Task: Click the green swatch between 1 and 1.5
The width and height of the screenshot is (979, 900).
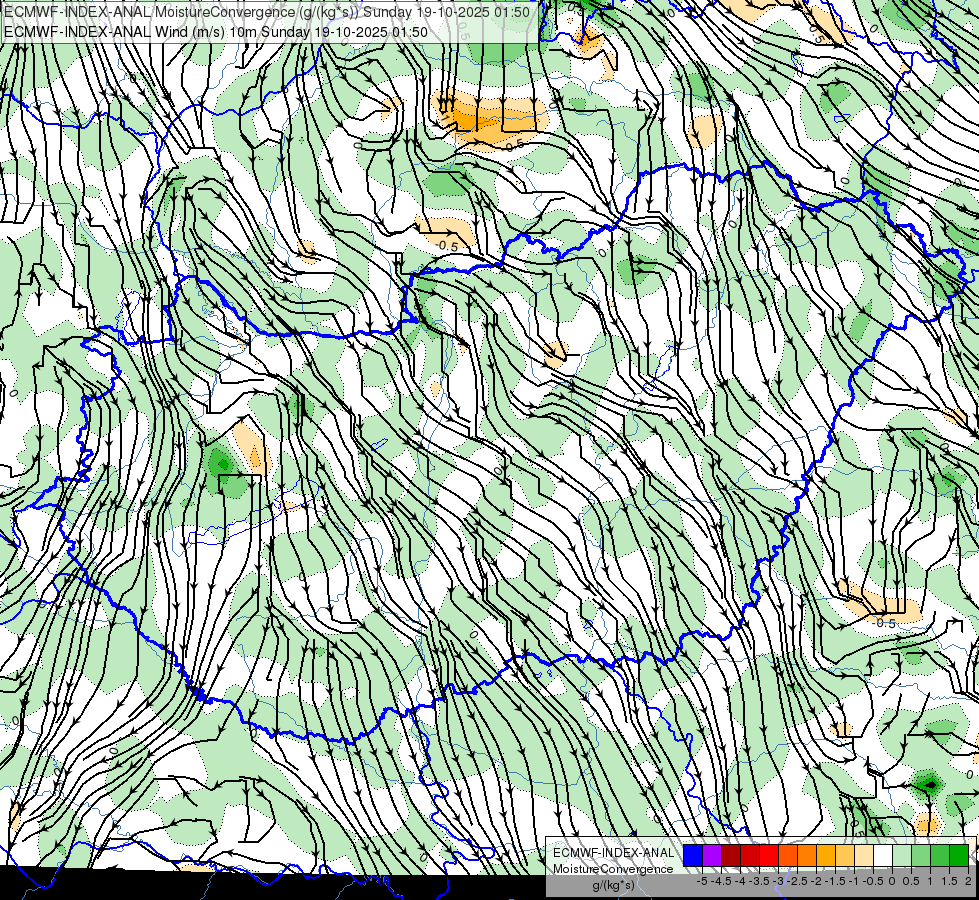Action: coord(940,855)
